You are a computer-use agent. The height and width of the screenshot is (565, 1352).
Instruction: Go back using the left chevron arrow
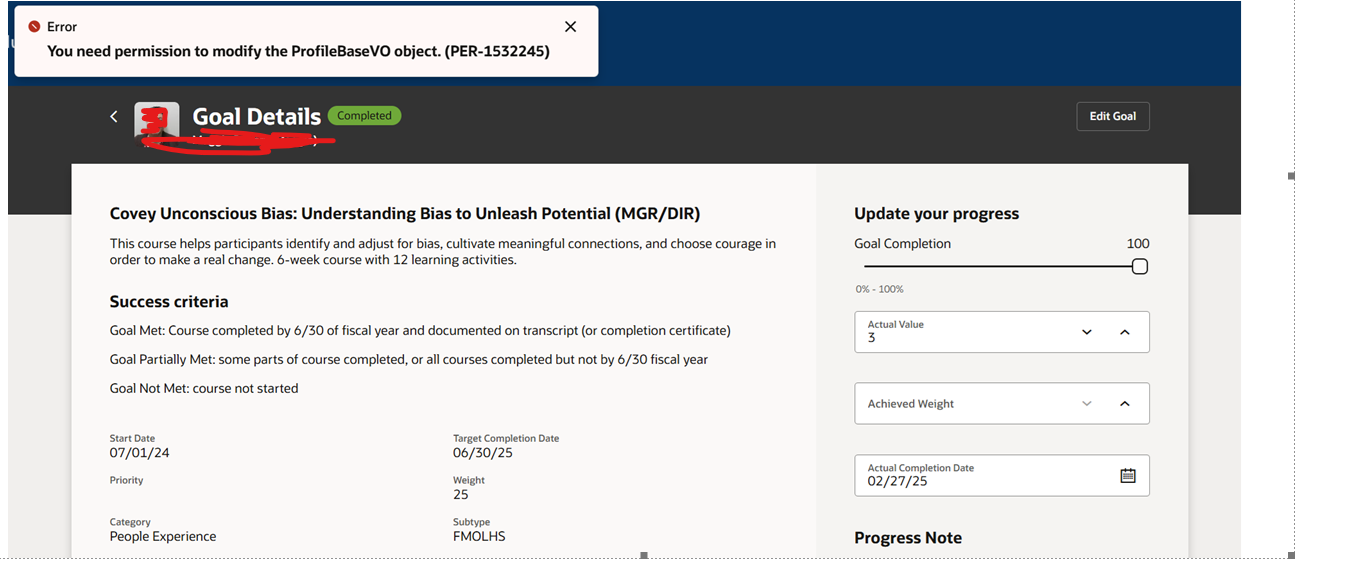pyautogui.click(x=114, y=116)
